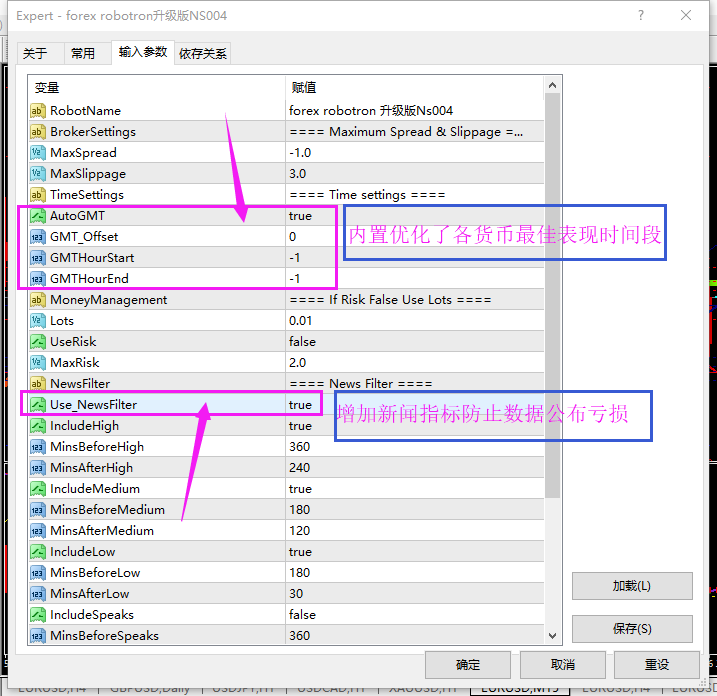Click the MaxRisk value 2.0
This screenshot has width=717, height=696.
298,363
